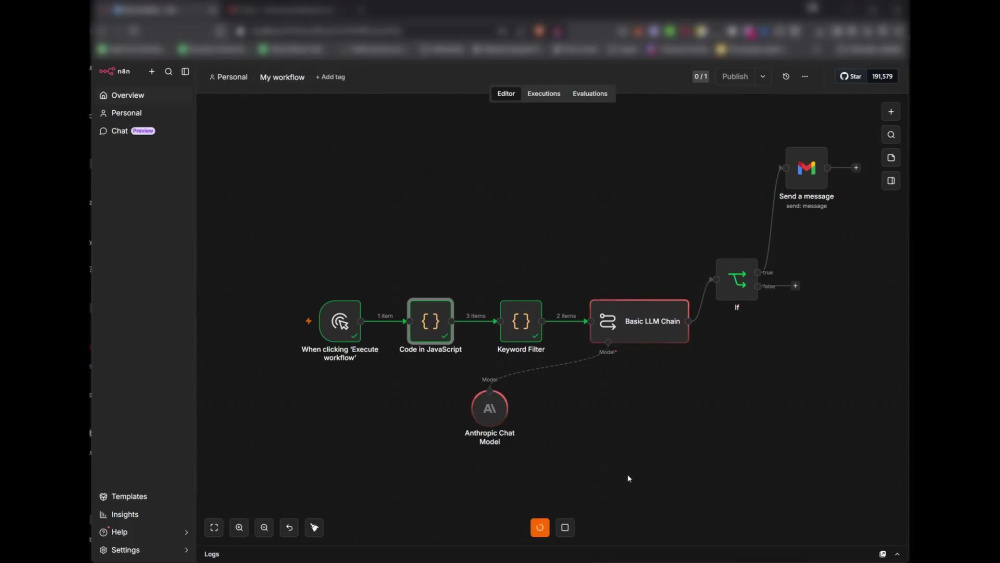
Task: Open the three-dot workflow options menu
Action: [x=805, y=77]
